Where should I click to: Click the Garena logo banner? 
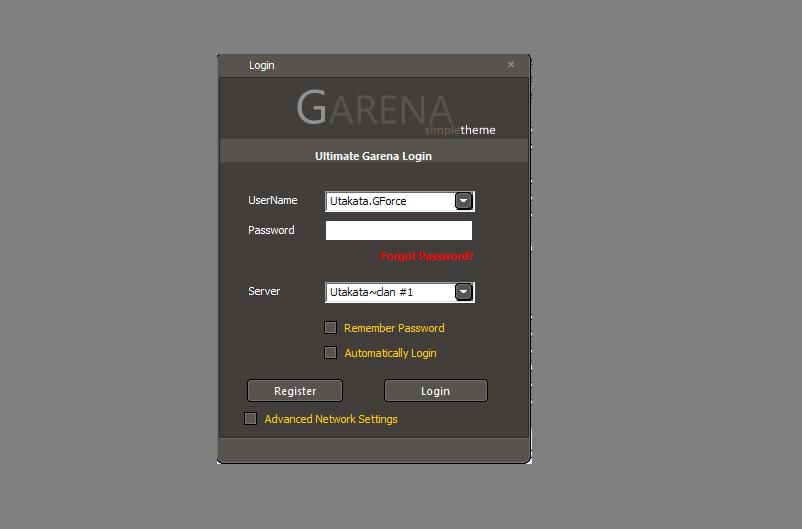click(x=374, y=108)
